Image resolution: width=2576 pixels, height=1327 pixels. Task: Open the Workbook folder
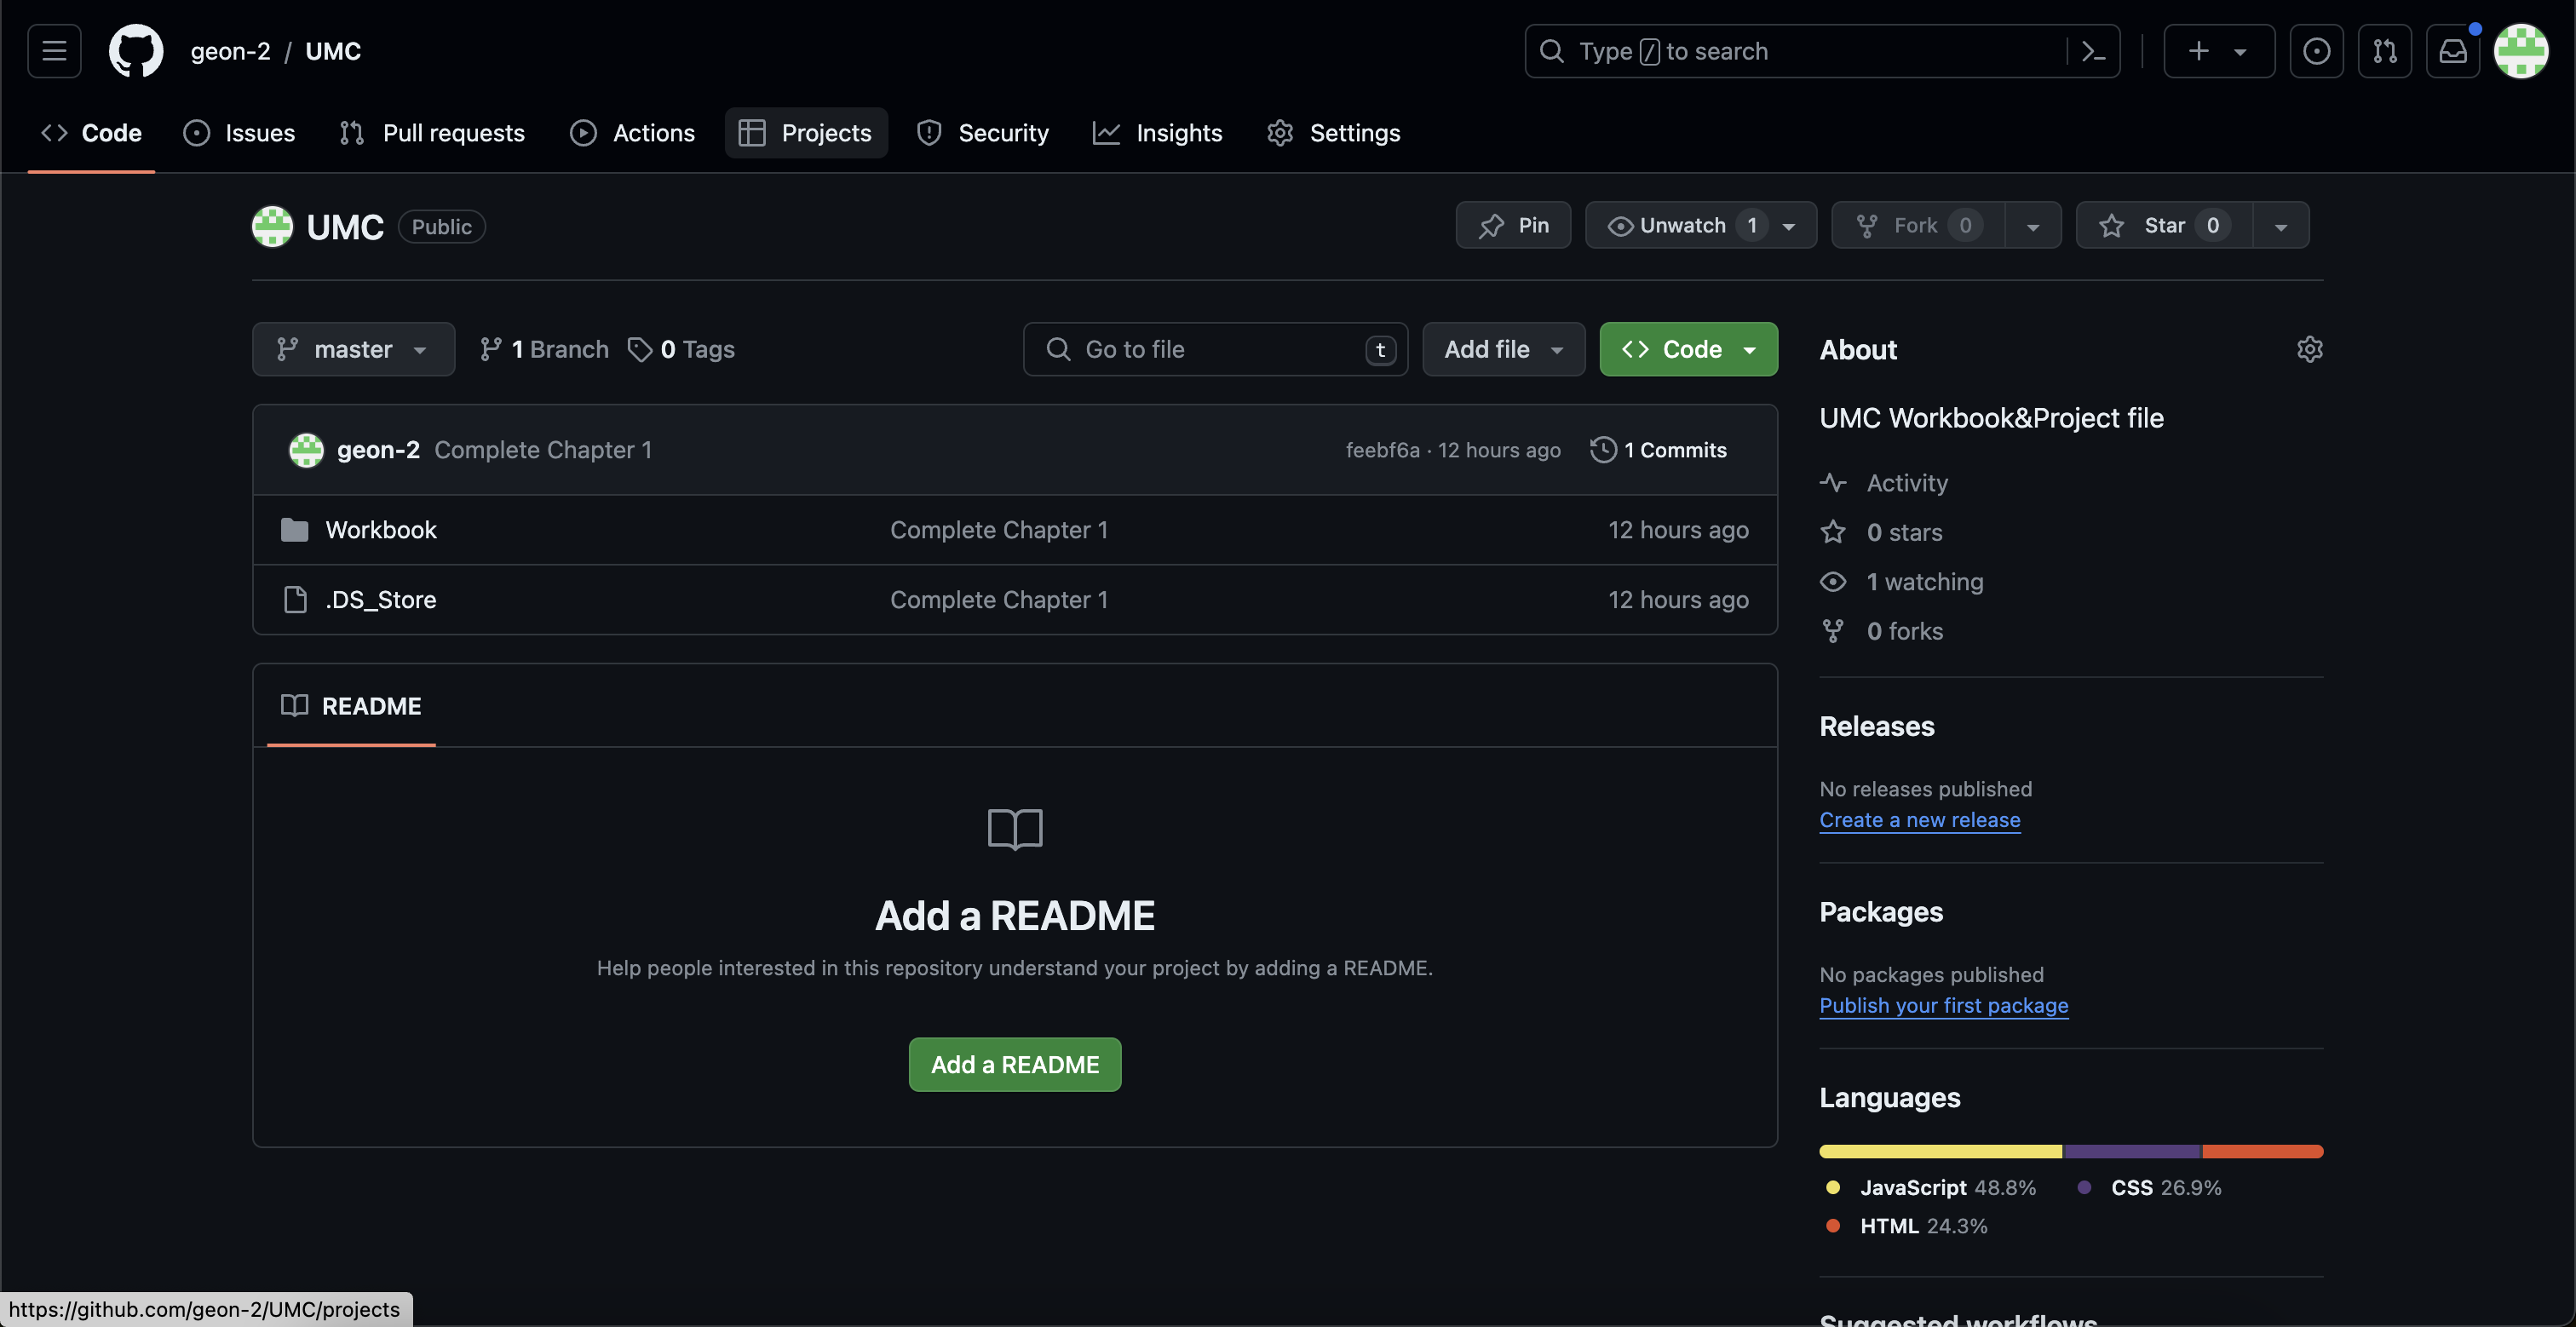click(380, 530)
